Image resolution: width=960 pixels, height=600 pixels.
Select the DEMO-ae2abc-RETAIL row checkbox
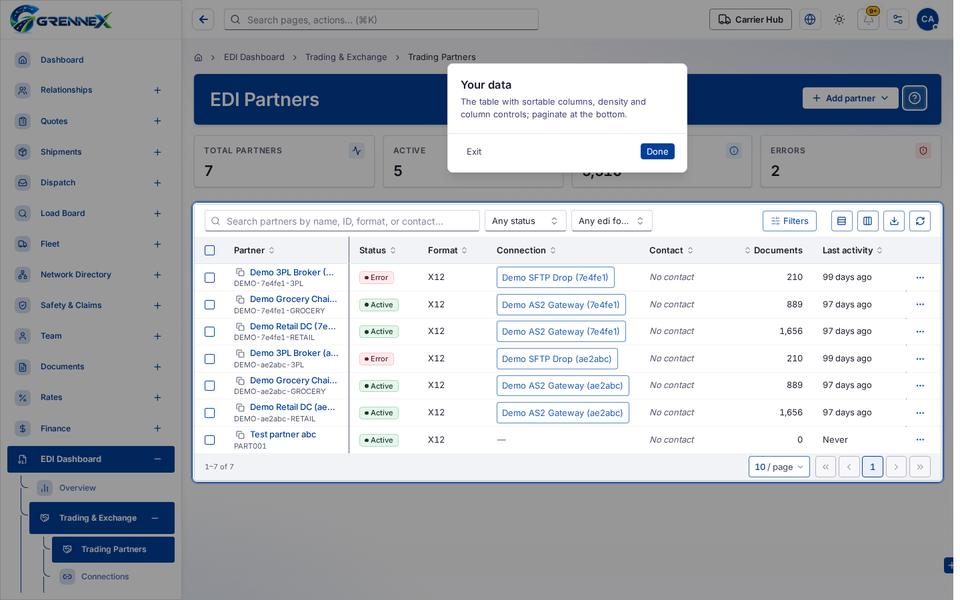click(x=209, y=413)
